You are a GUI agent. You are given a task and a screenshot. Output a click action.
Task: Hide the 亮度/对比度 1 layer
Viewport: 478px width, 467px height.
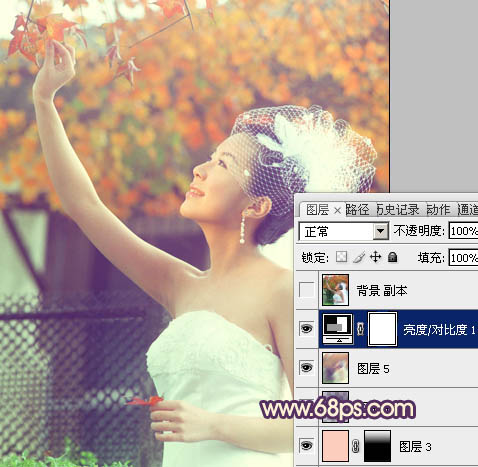[306, 329]
